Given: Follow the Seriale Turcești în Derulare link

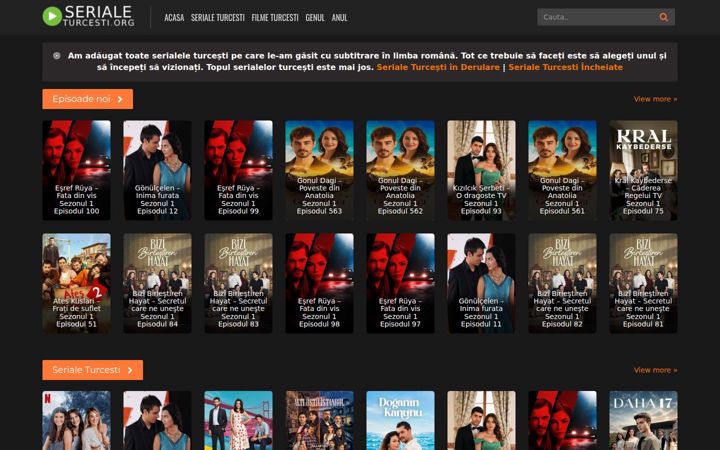Looking at the screenshot, I should tap(438, 67).
